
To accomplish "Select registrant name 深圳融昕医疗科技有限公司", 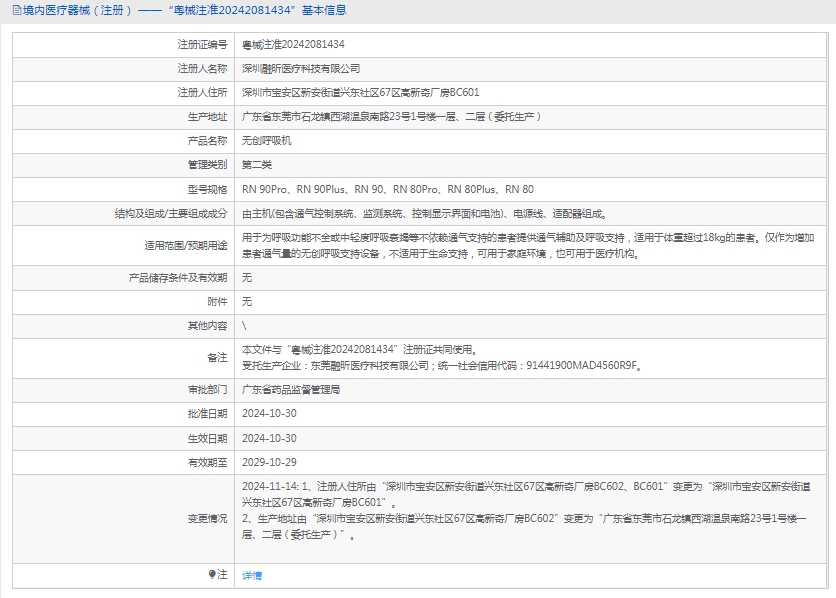I will [x=301, y=69].
